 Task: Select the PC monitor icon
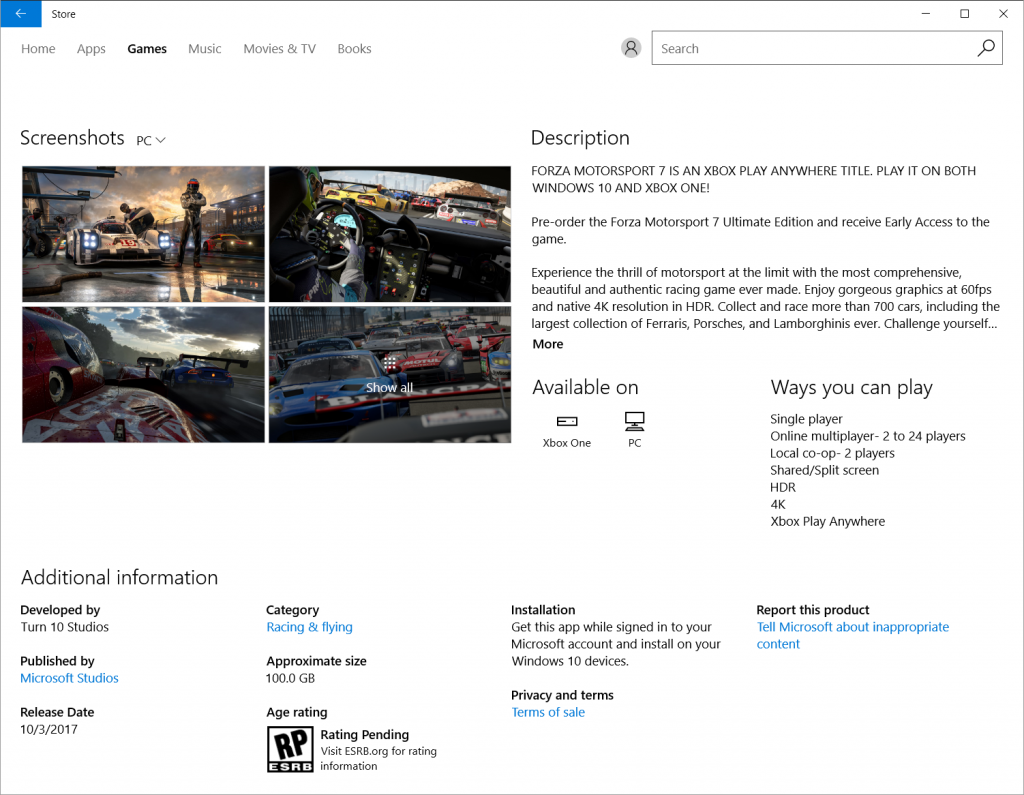point(635,421)
